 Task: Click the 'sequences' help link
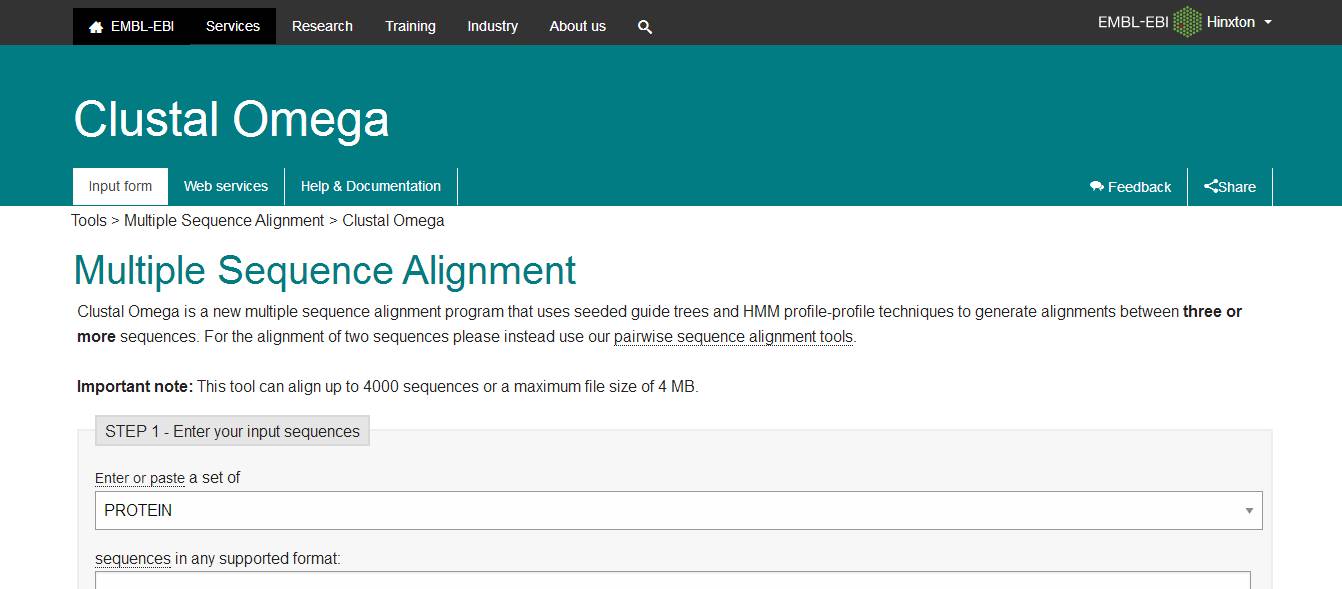tap(133, 558)
